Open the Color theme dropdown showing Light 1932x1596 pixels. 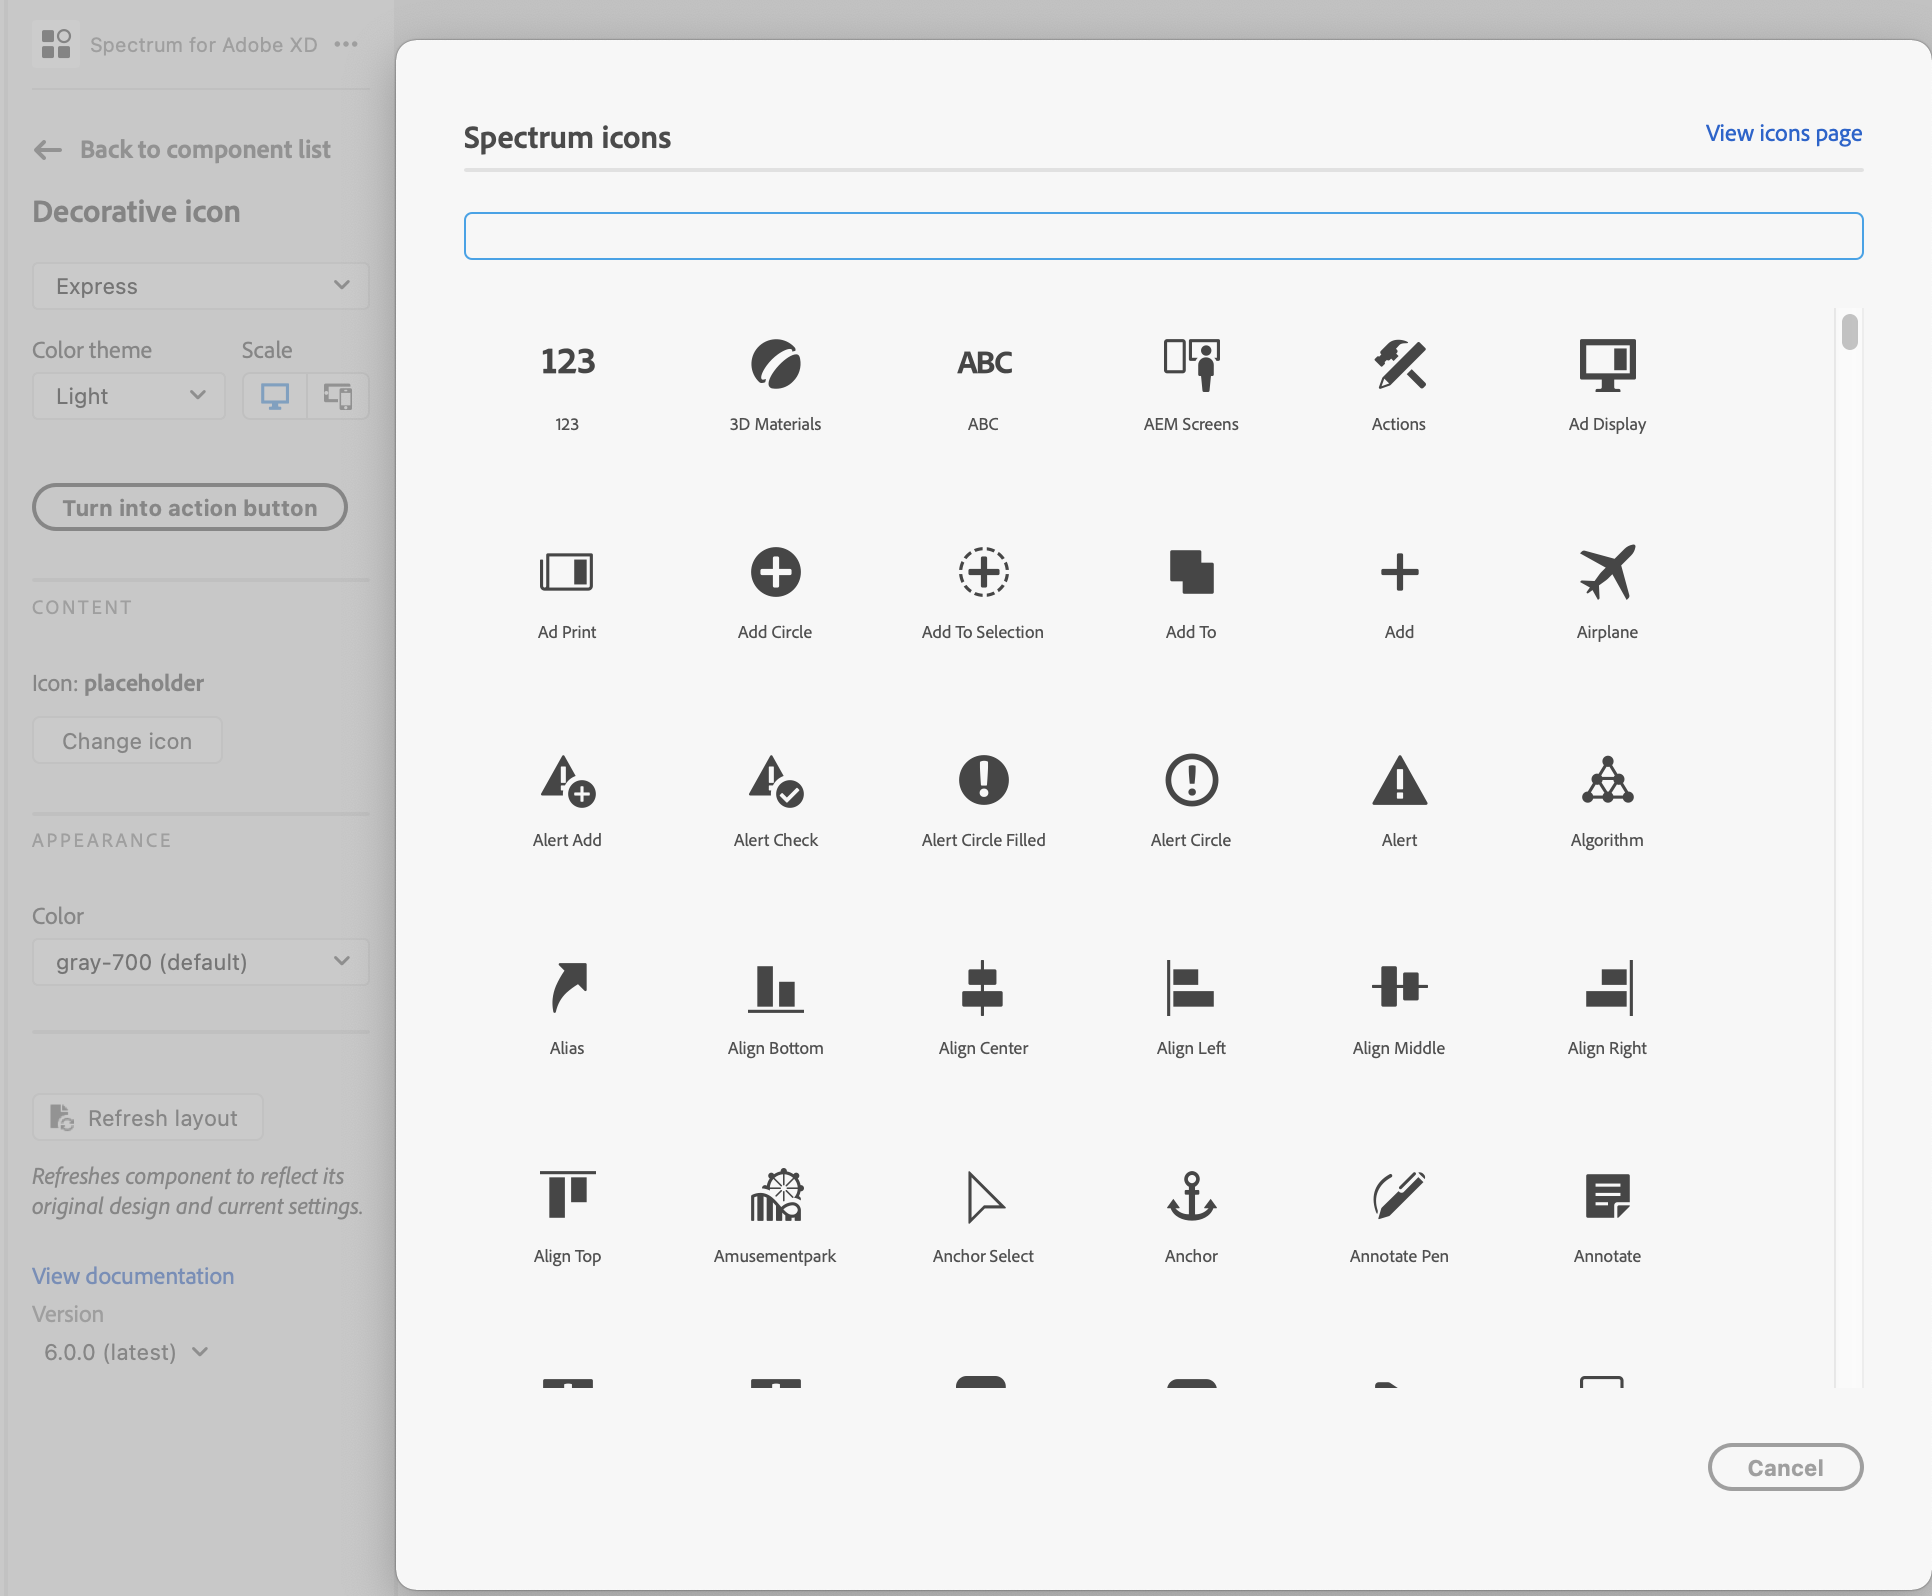pos(127,395)
